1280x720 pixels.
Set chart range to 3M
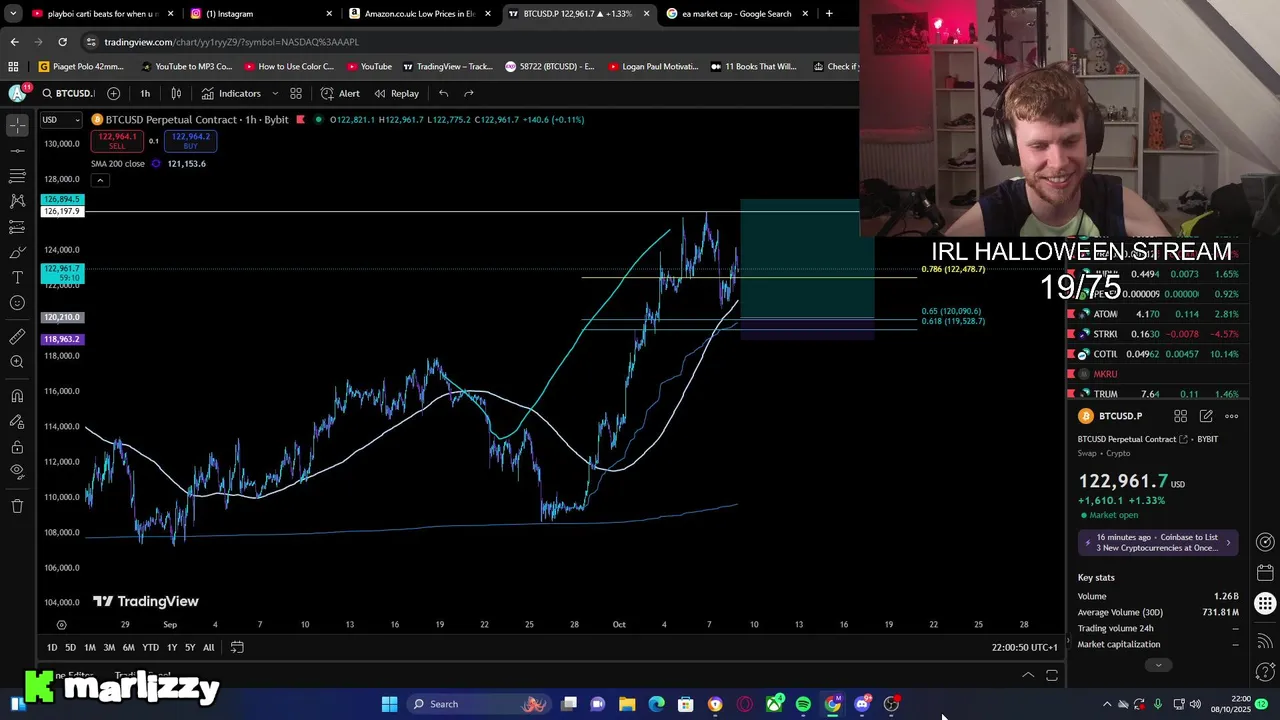[109, 647]
